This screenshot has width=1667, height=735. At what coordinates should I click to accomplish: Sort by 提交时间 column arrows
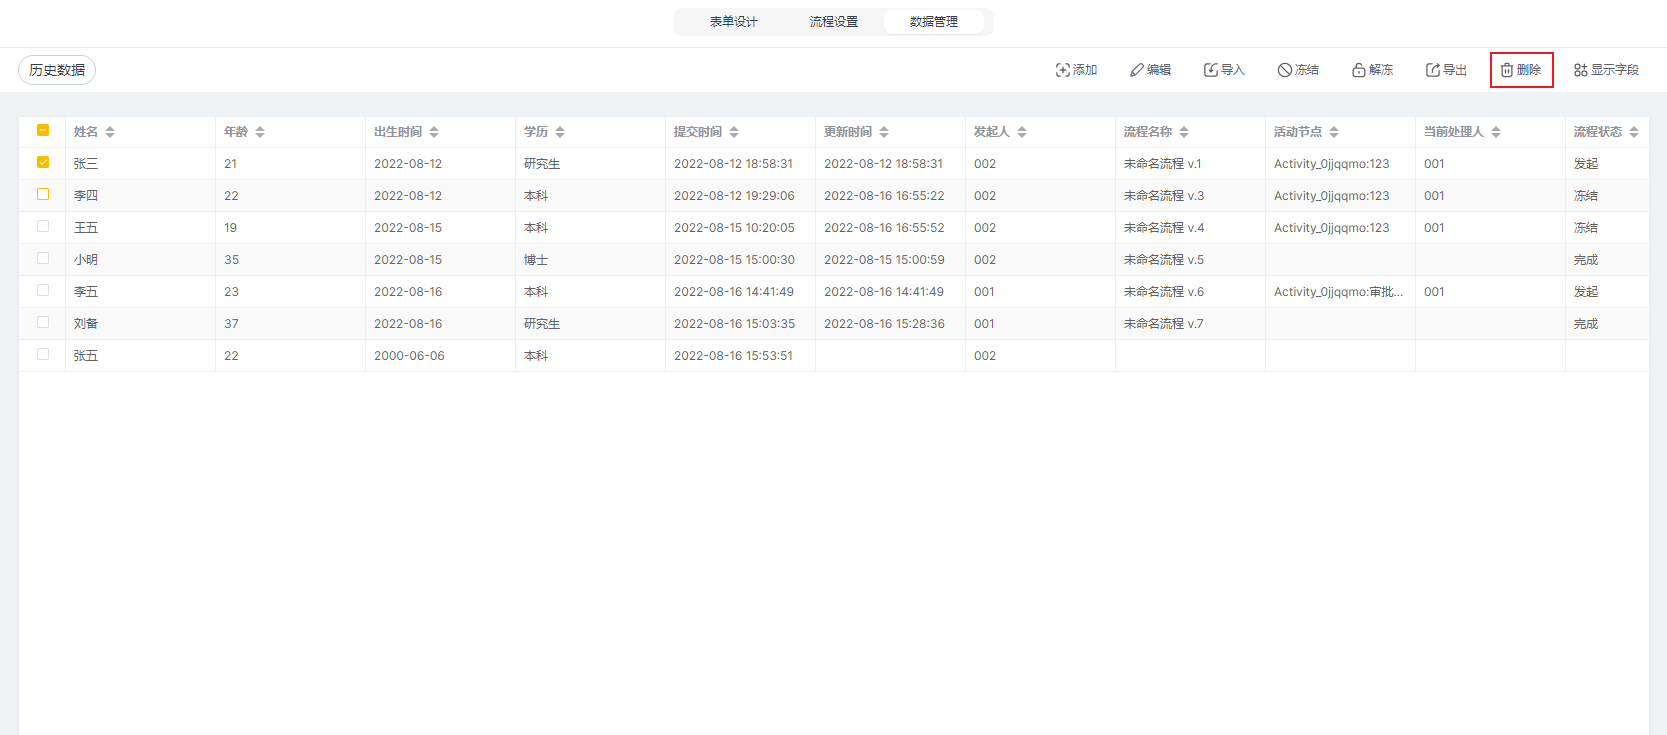point(734,132)
